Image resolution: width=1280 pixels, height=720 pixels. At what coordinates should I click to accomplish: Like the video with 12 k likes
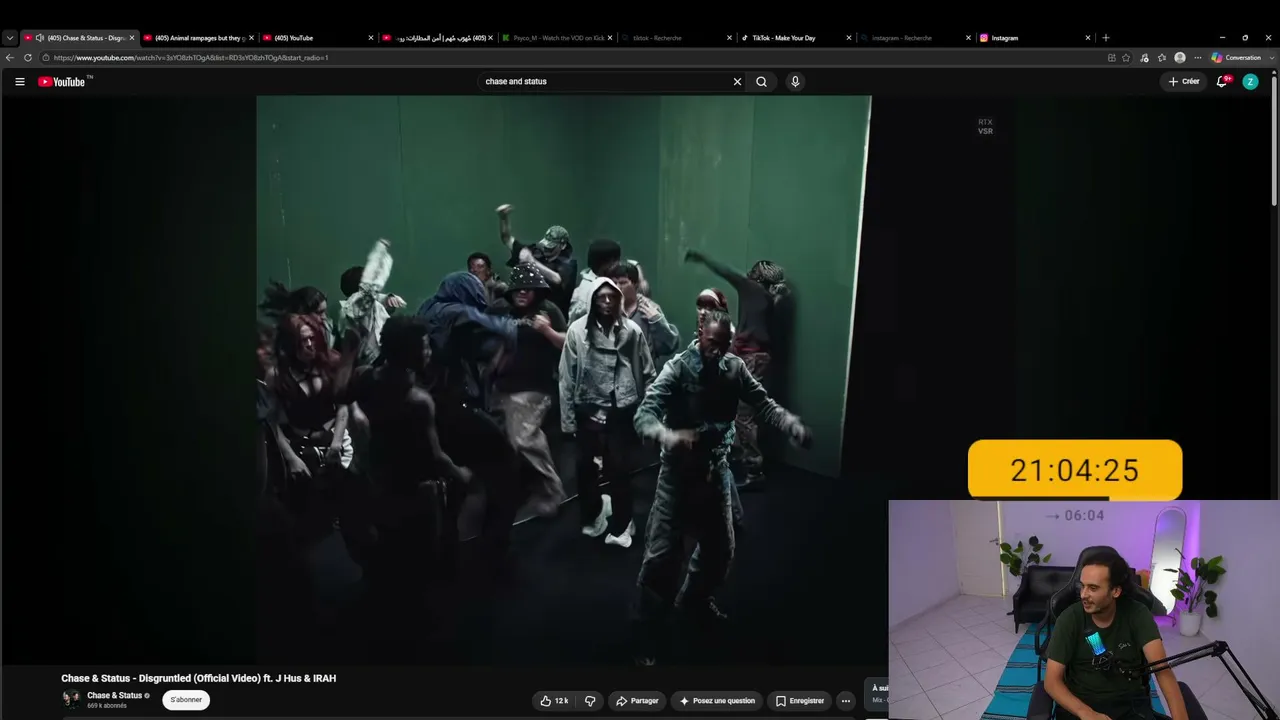[554, 701]
